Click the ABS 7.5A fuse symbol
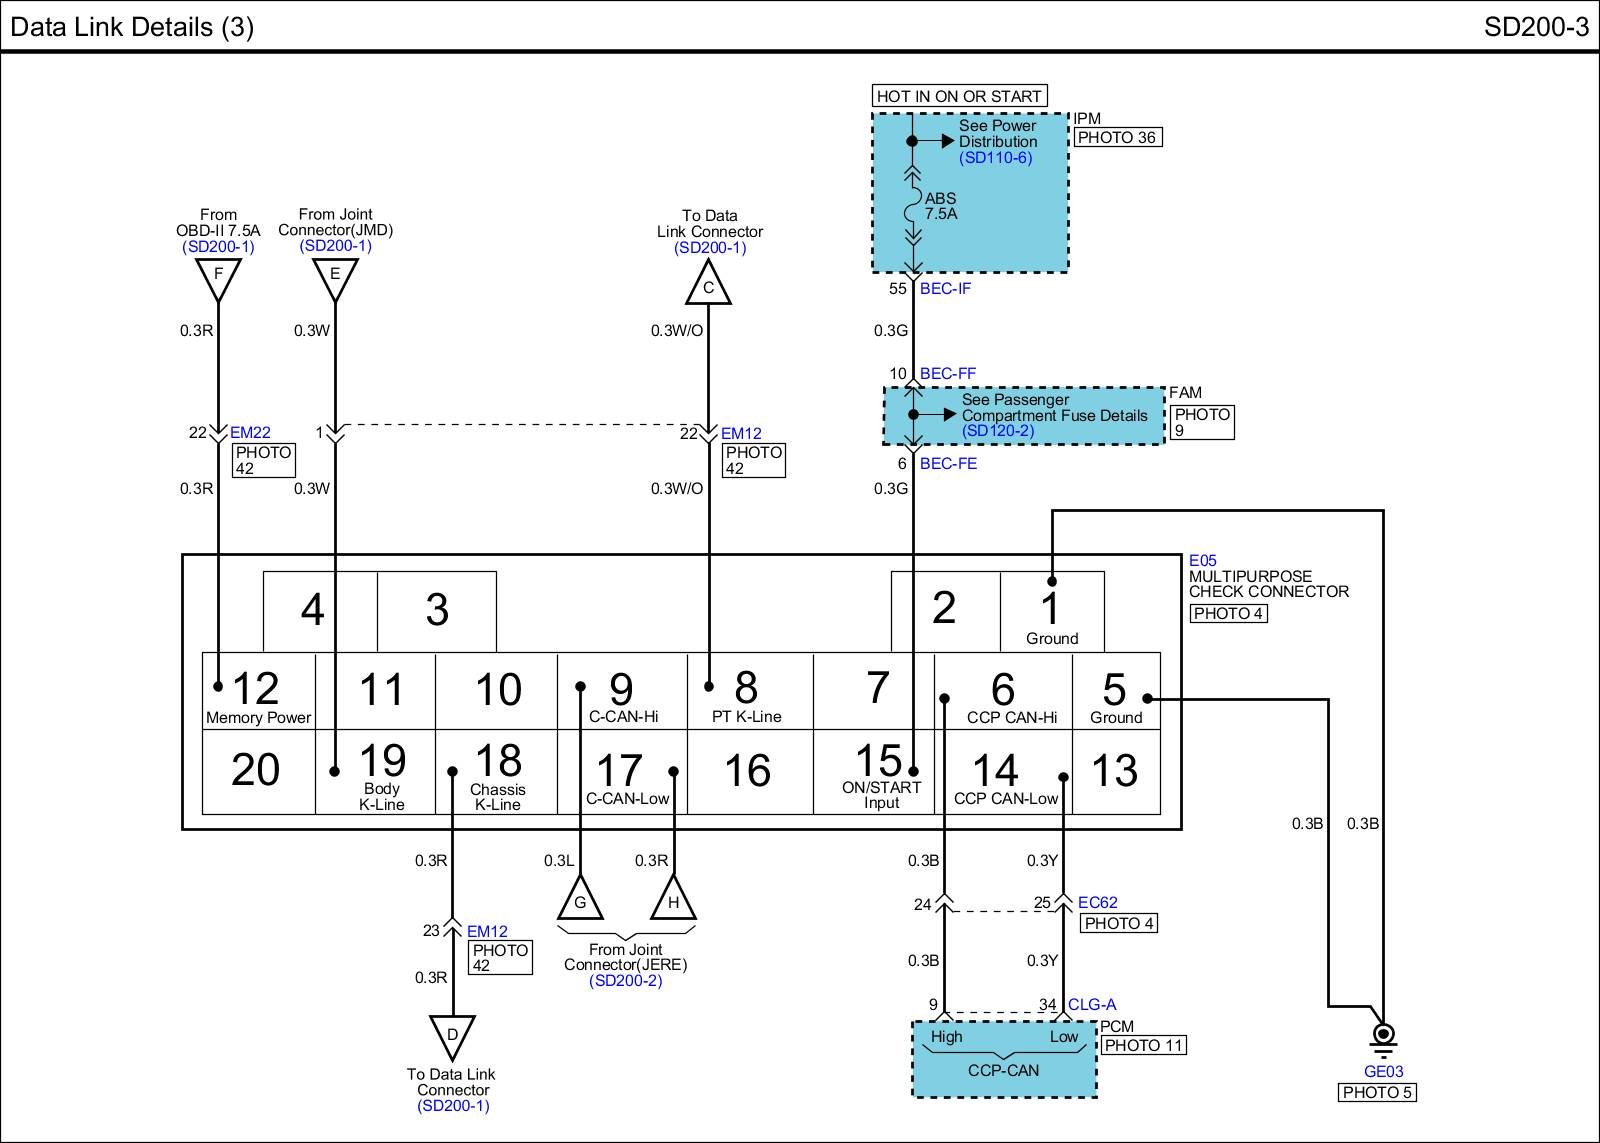 (912, 206)
